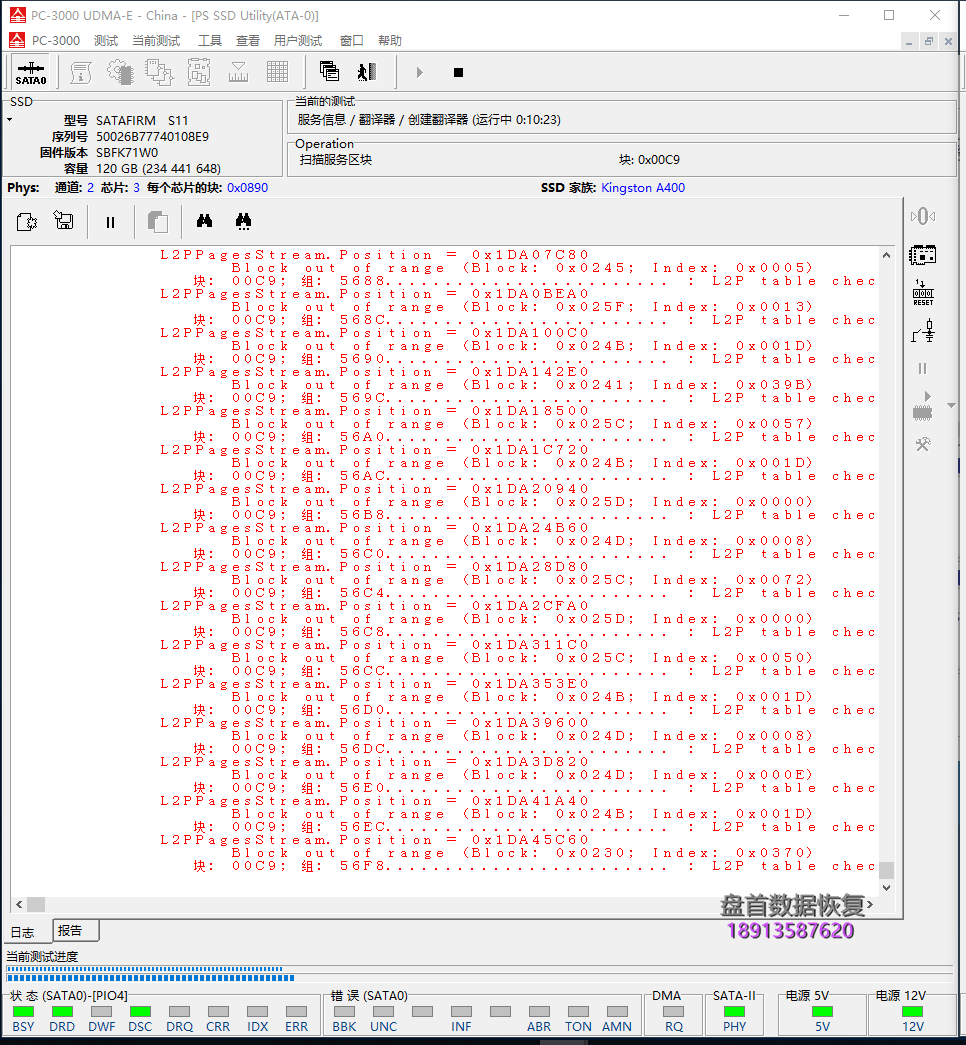Click the ruler measurement toolbar icon
The height and width of the screenshot is (1045, 966).
coord(238,72)
